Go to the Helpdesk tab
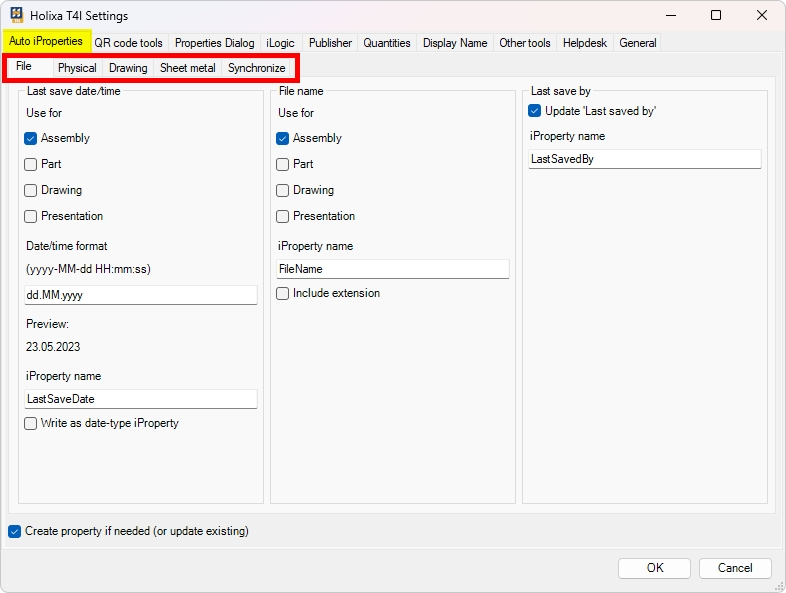The width and height of the screenshot is (786, 593). click(x=585, y=43)
